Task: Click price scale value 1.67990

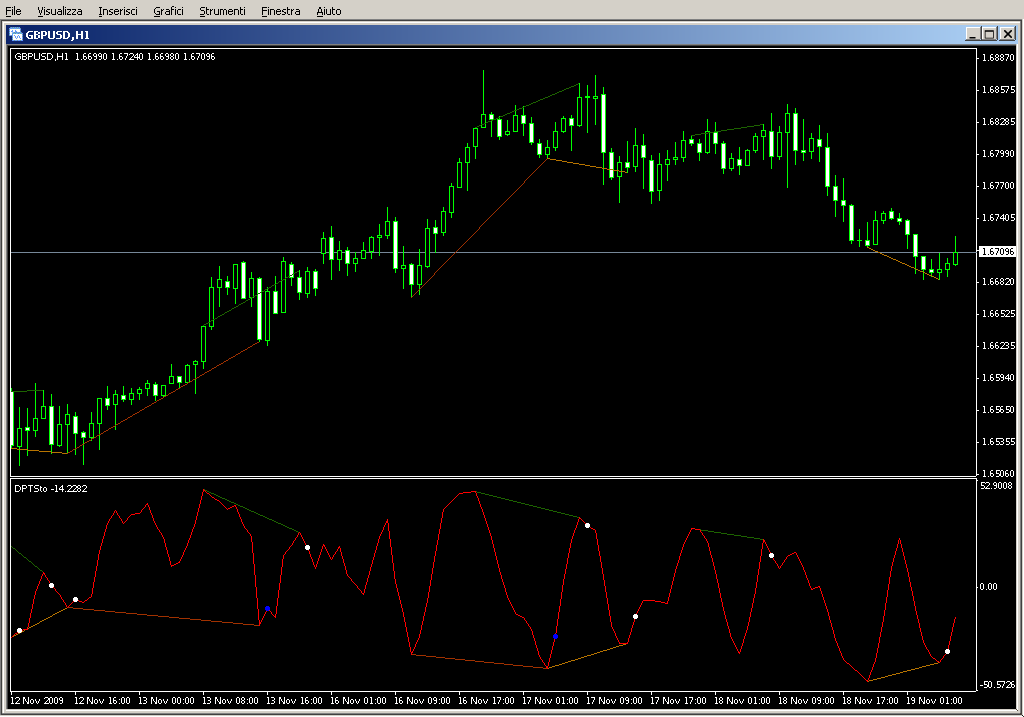Action: (999, 153)
